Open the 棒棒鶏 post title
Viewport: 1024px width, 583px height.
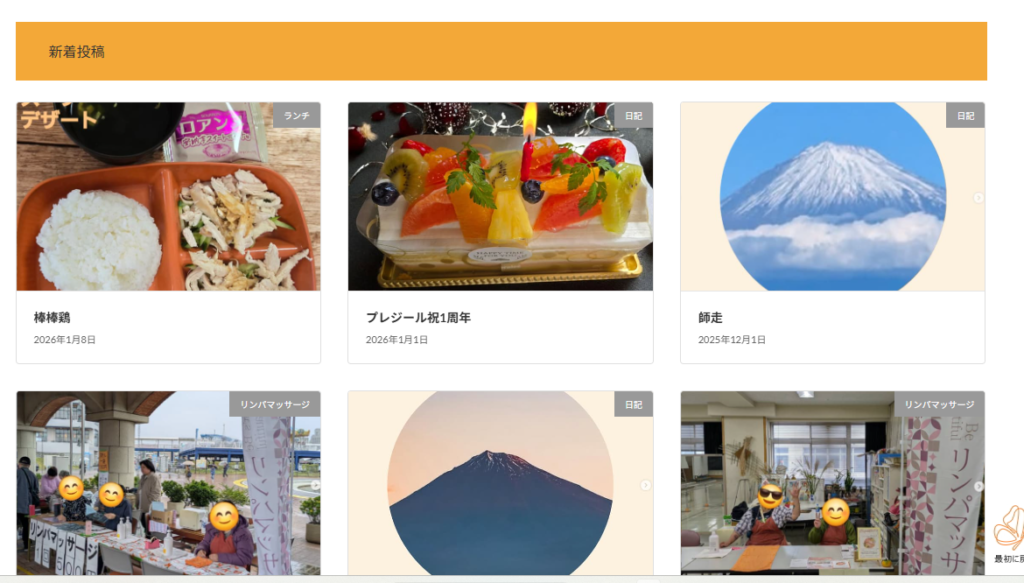tap(52, 317)
